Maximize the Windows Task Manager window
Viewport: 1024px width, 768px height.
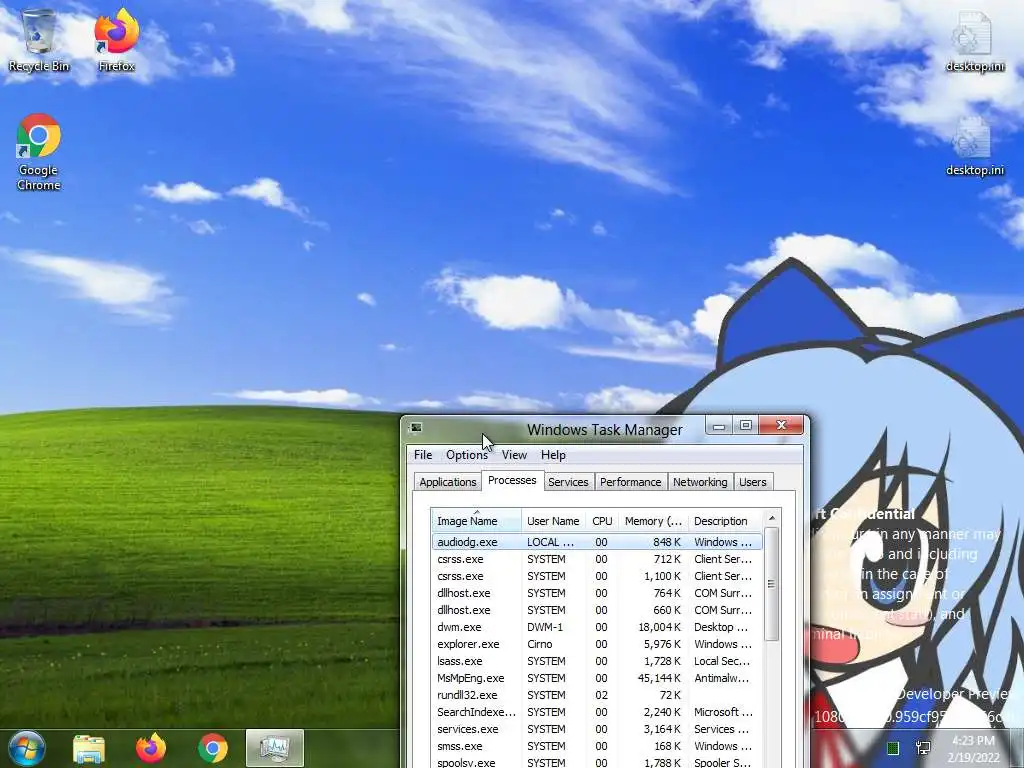(745, 426)
